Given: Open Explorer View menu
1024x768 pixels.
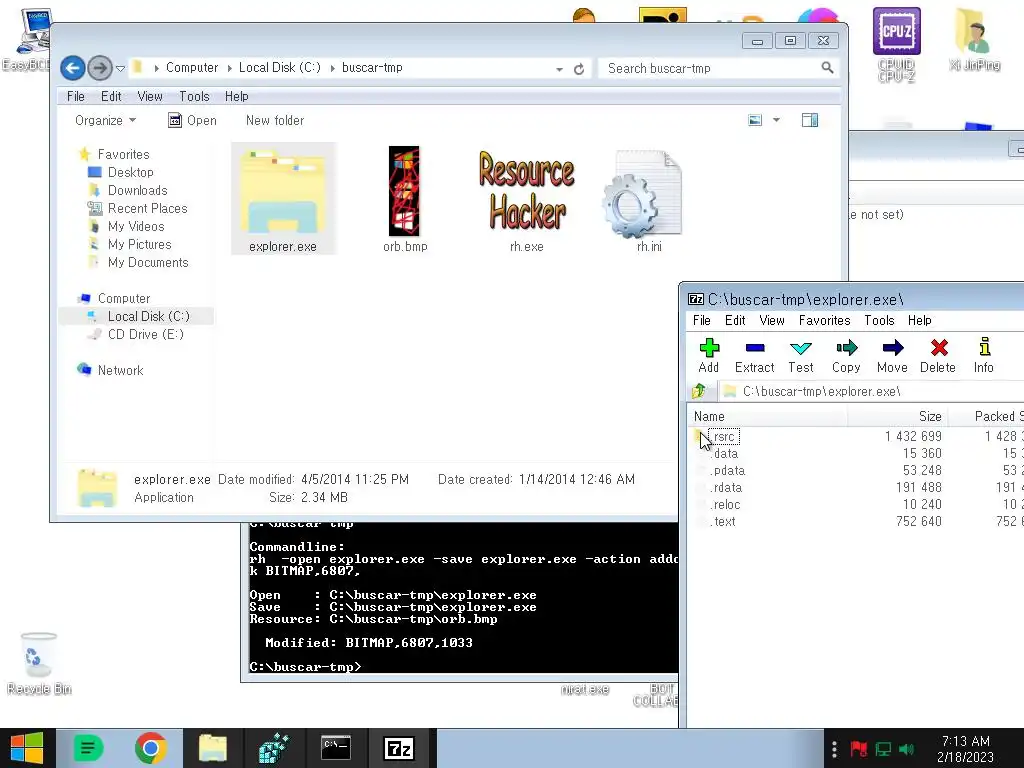Looking at the screenshot, I should 150,96.
